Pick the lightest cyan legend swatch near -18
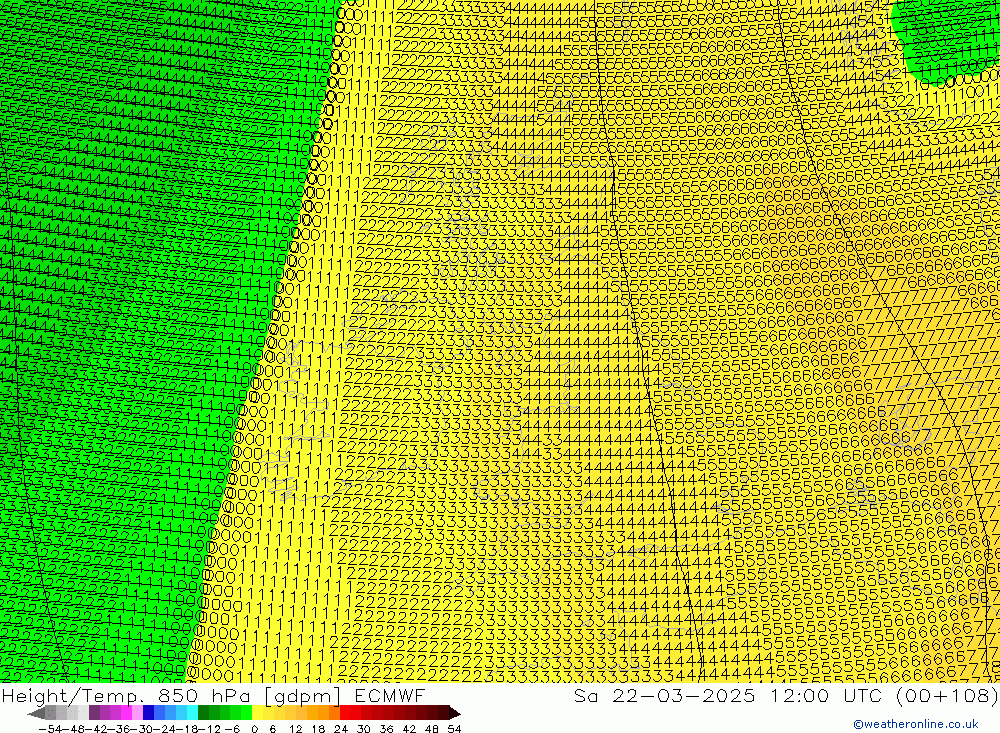Viewport: 1000px width, 733px height. pos(192,713)
